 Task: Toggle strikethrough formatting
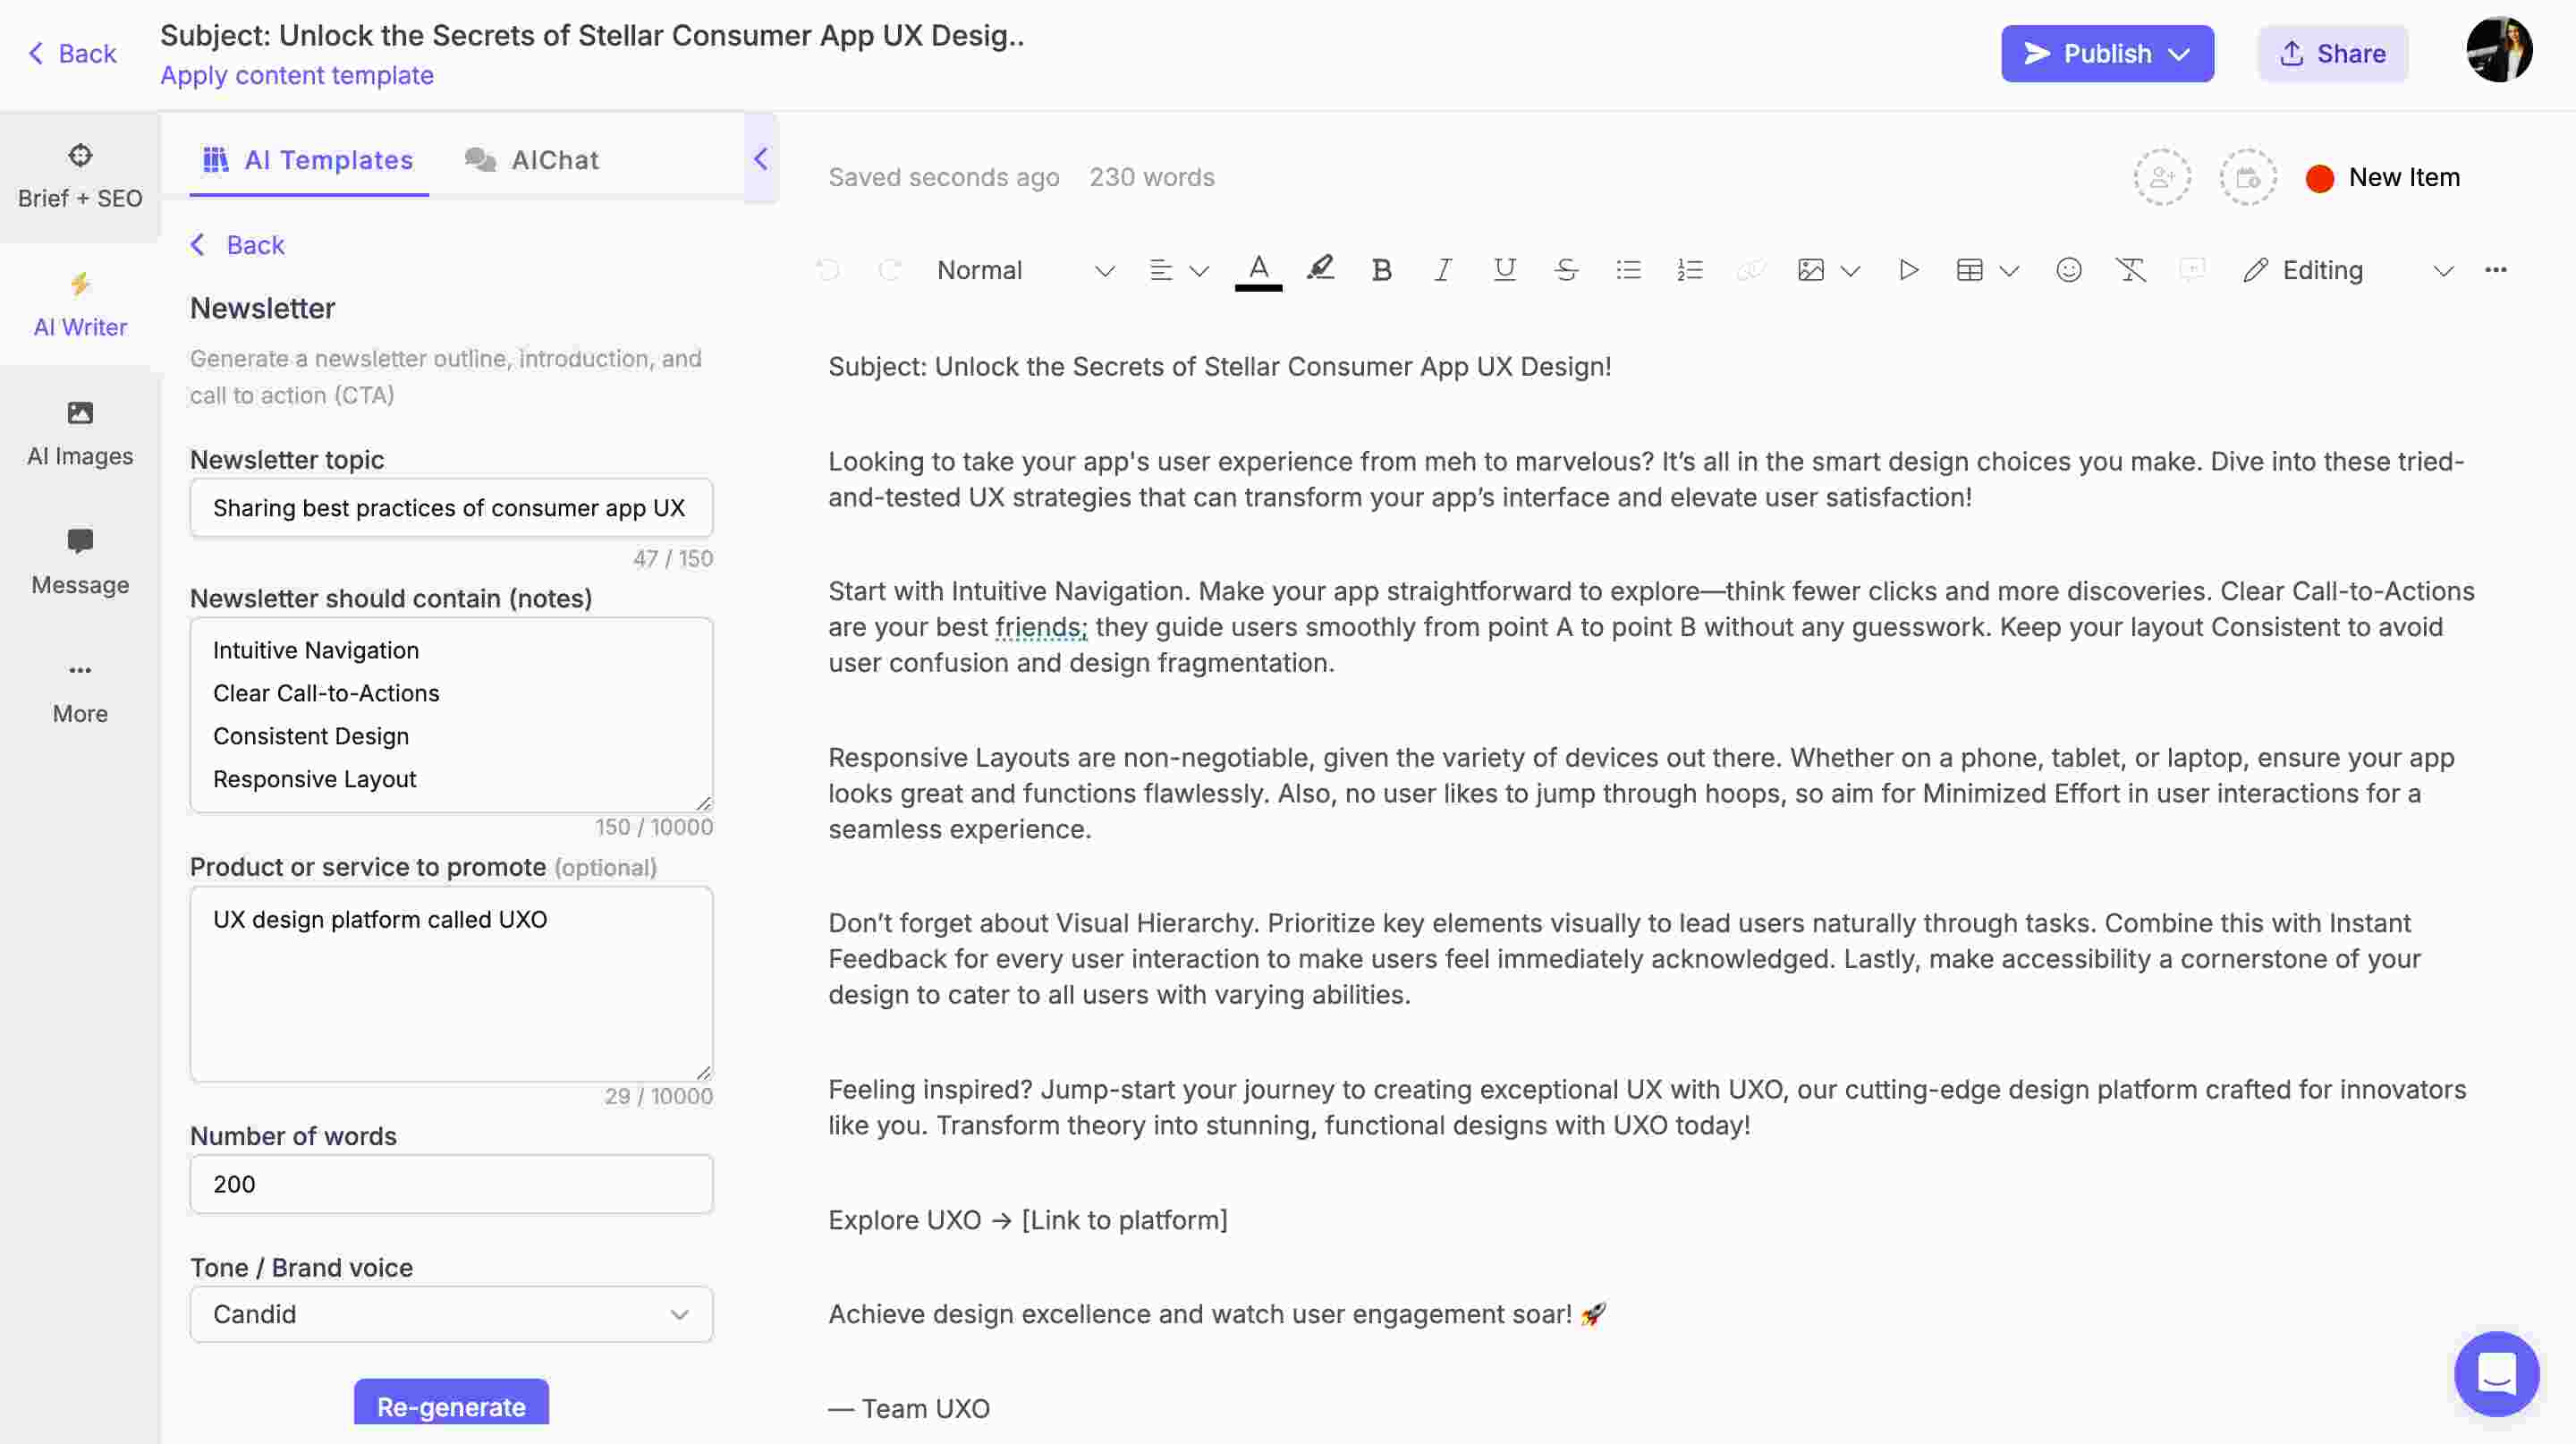1566,270
